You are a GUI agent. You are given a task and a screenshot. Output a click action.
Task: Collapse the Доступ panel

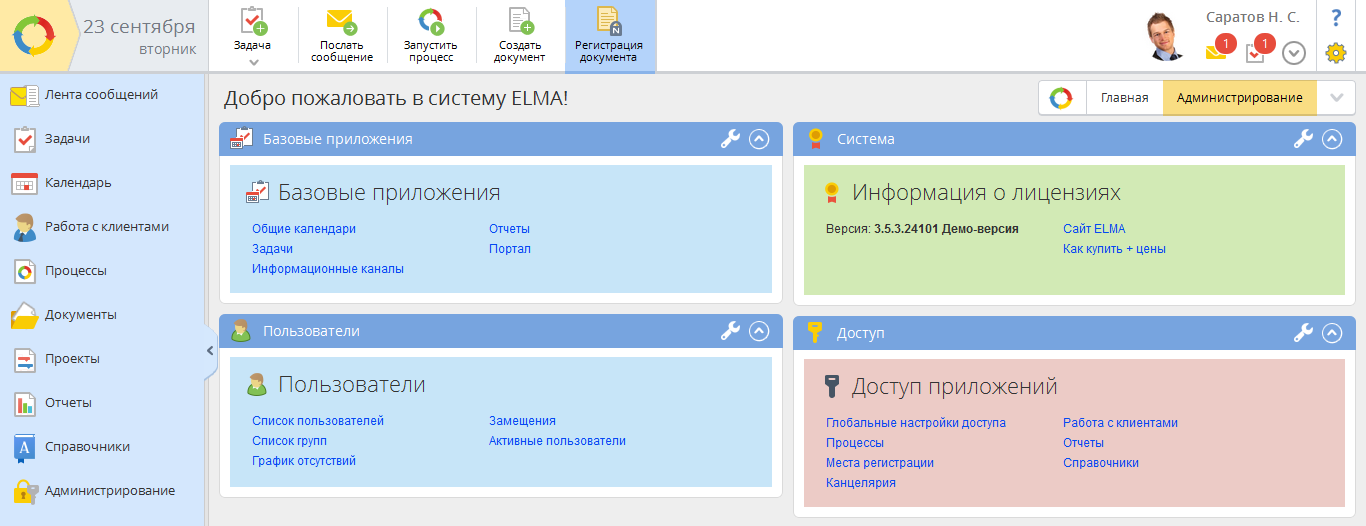[x=1331, y=333]
